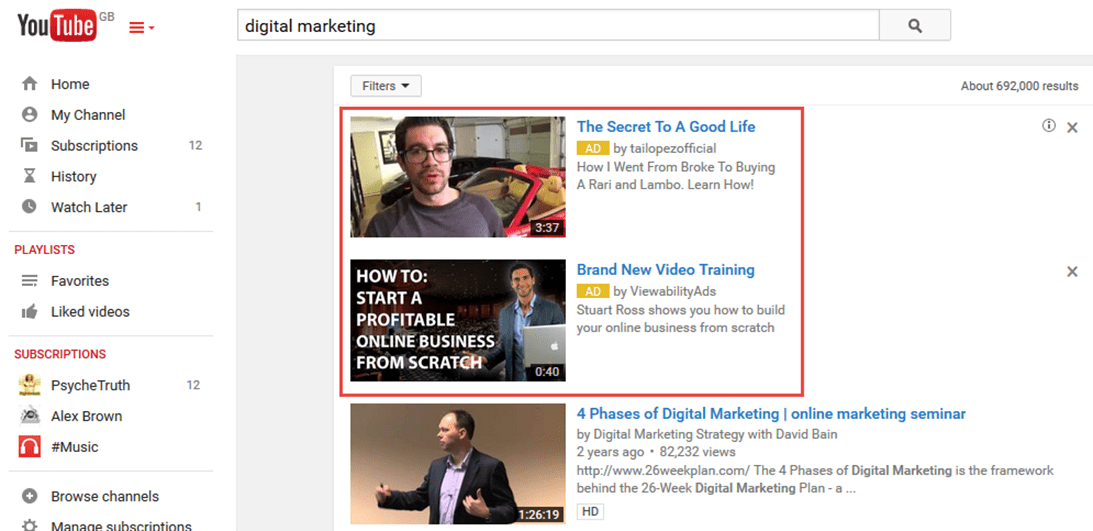Click the Alex Brown channel avatar
The height and width of the screenshot is (531, 1093).
(29, 416)
